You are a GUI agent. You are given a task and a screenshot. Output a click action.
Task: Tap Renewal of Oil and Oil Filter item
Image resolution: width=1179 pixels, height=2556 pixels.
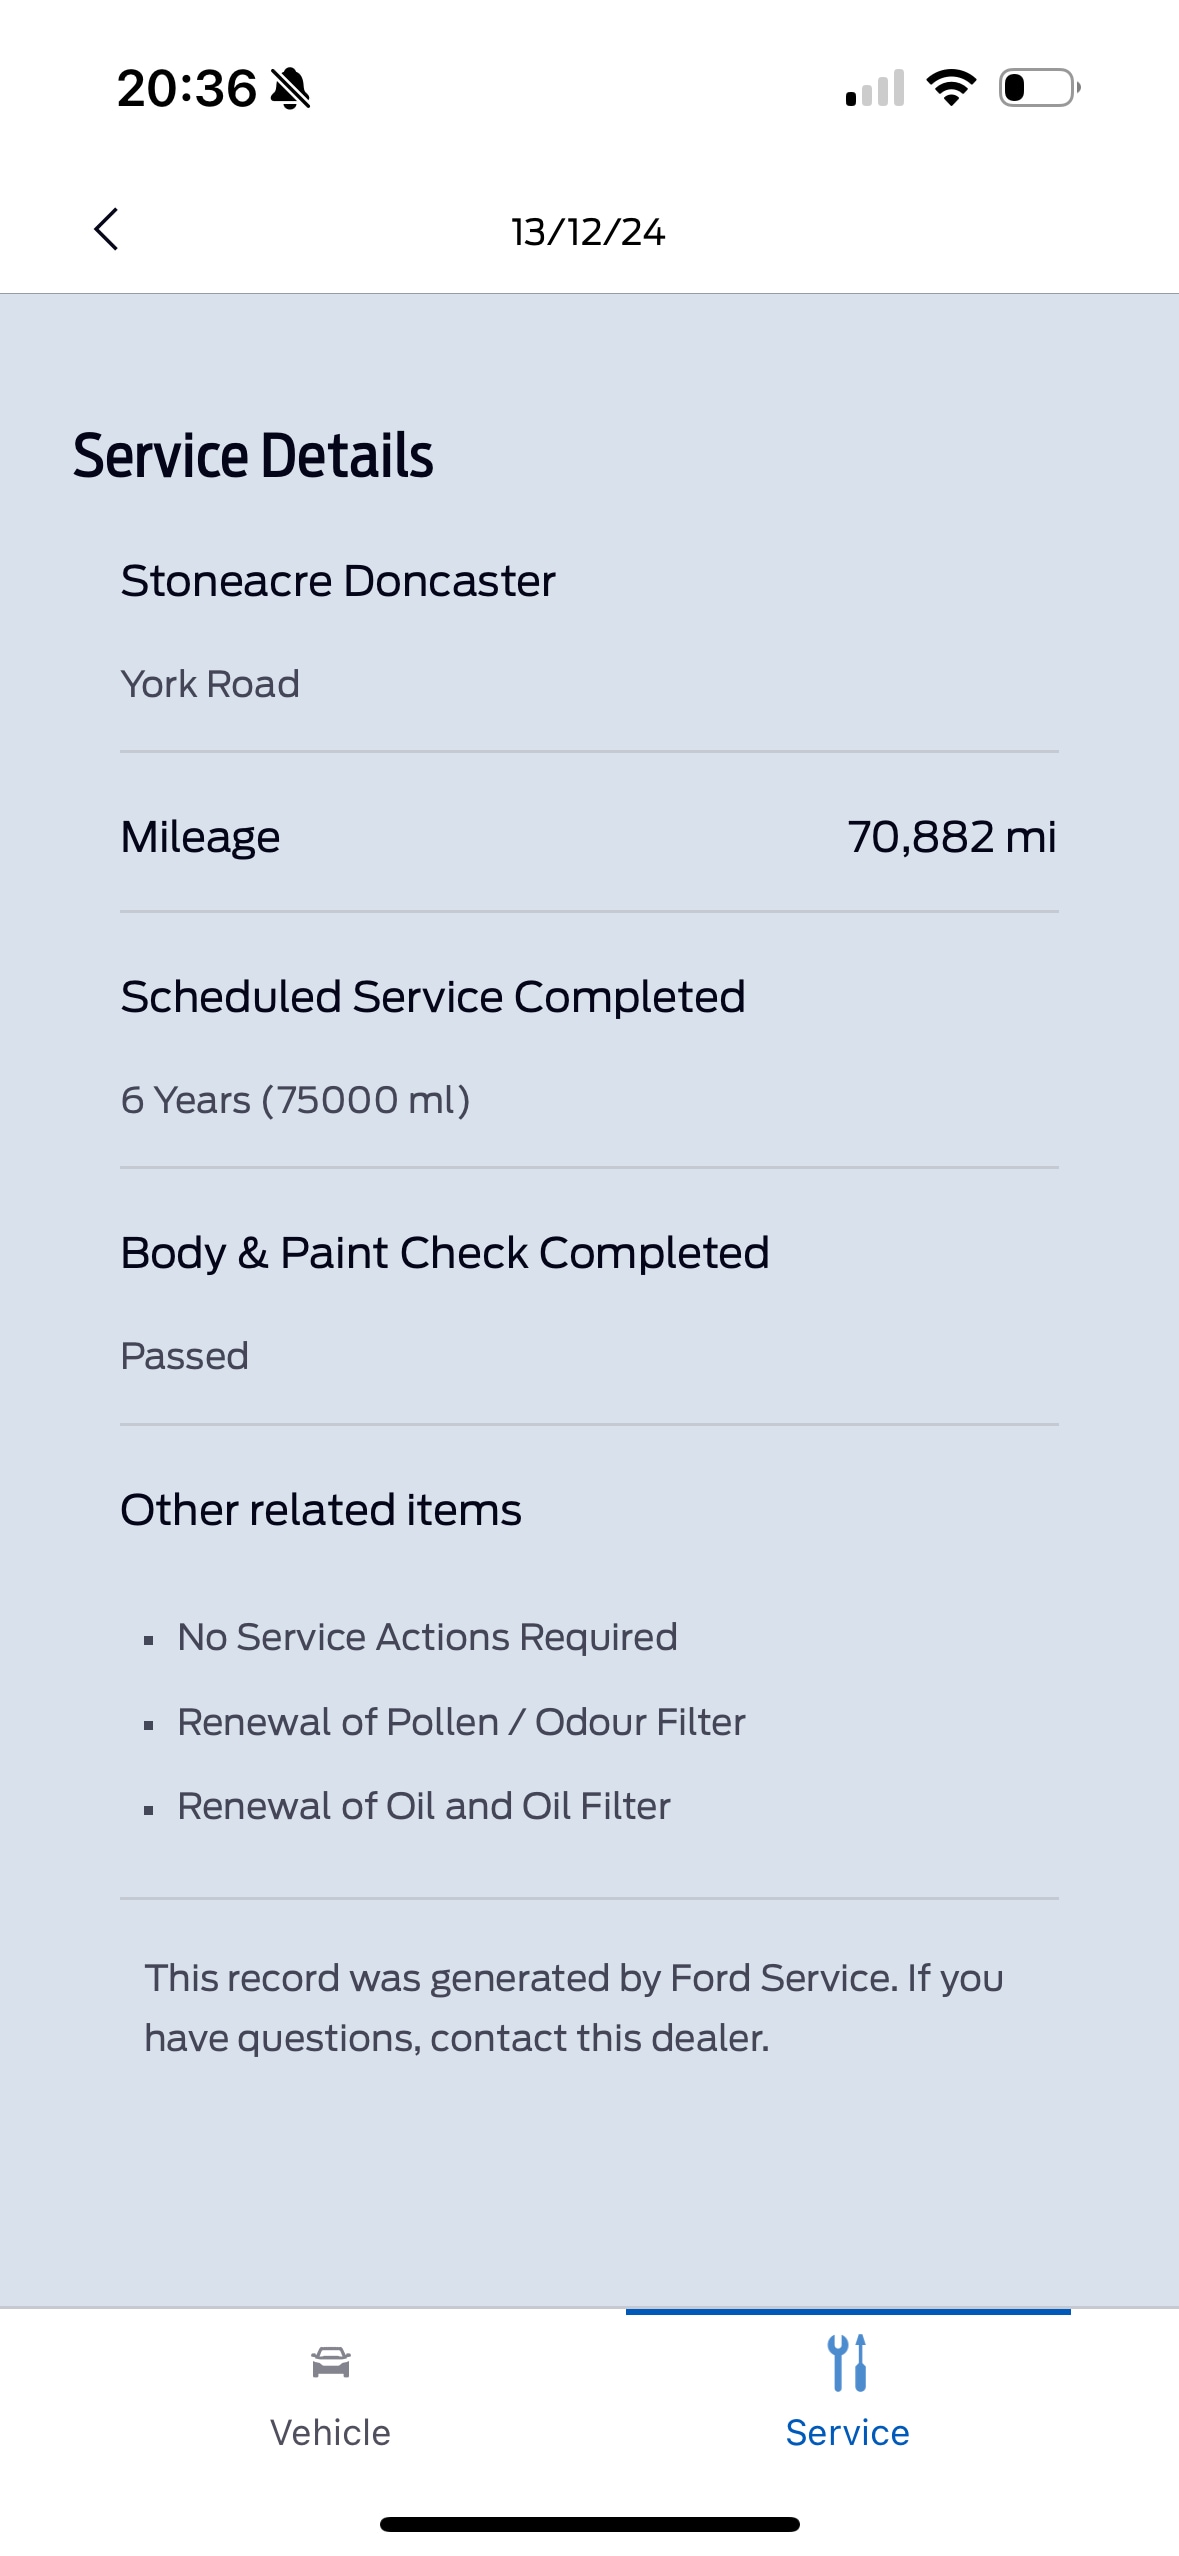tap(424, 1806)
